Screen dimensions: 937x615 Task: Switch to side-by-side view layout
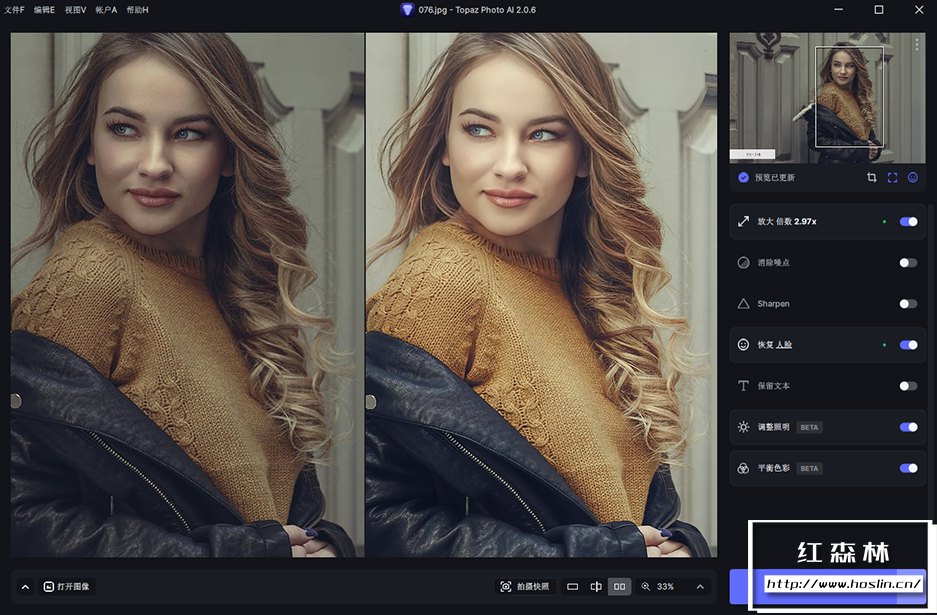[620, 587]
